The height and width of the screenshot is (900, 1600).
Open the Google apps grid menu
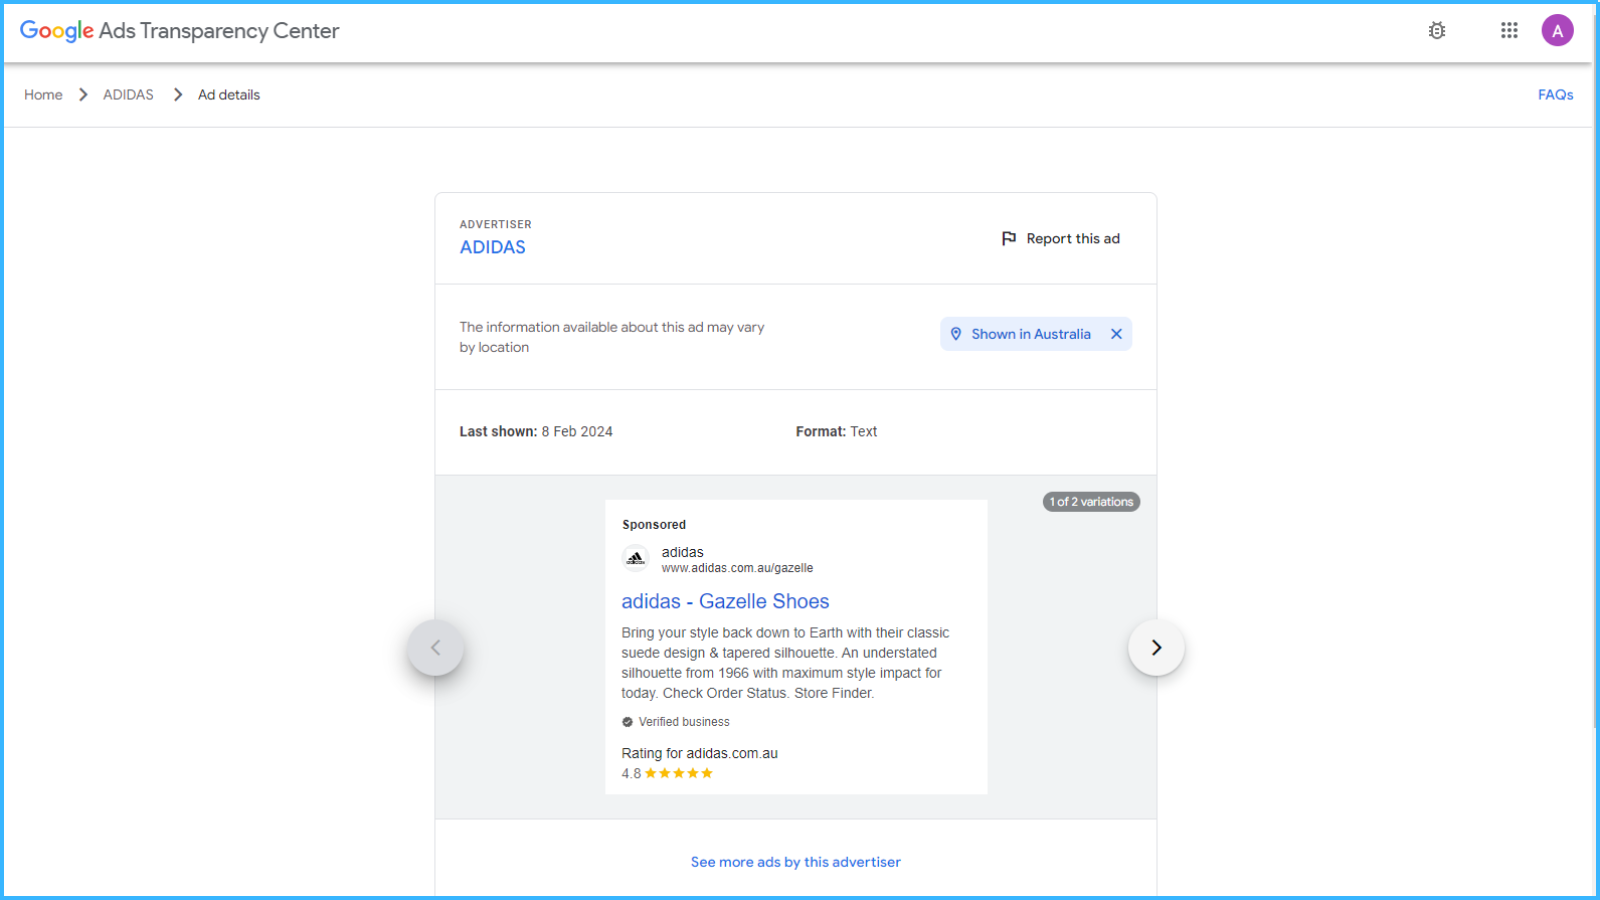point(1509,31)
